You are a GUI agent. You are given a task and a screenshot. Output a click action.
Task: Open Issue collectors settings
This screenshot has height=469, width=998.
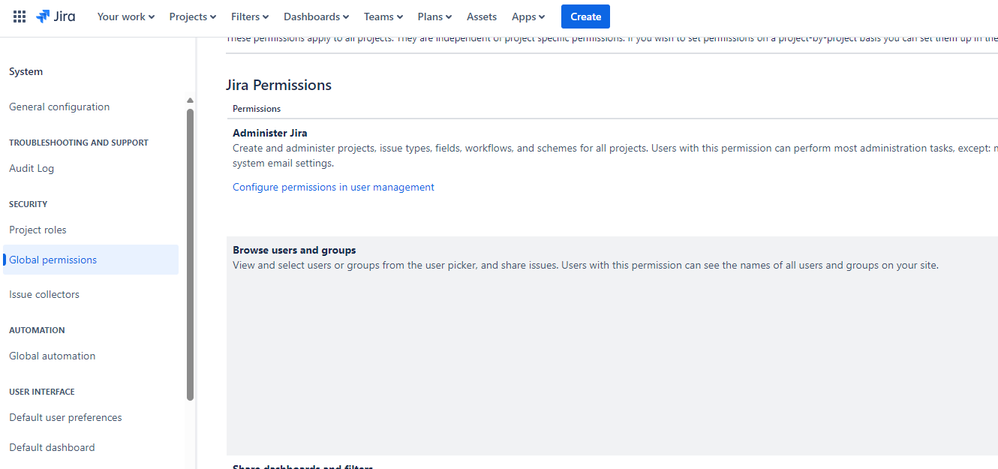(x=44, y=295)
